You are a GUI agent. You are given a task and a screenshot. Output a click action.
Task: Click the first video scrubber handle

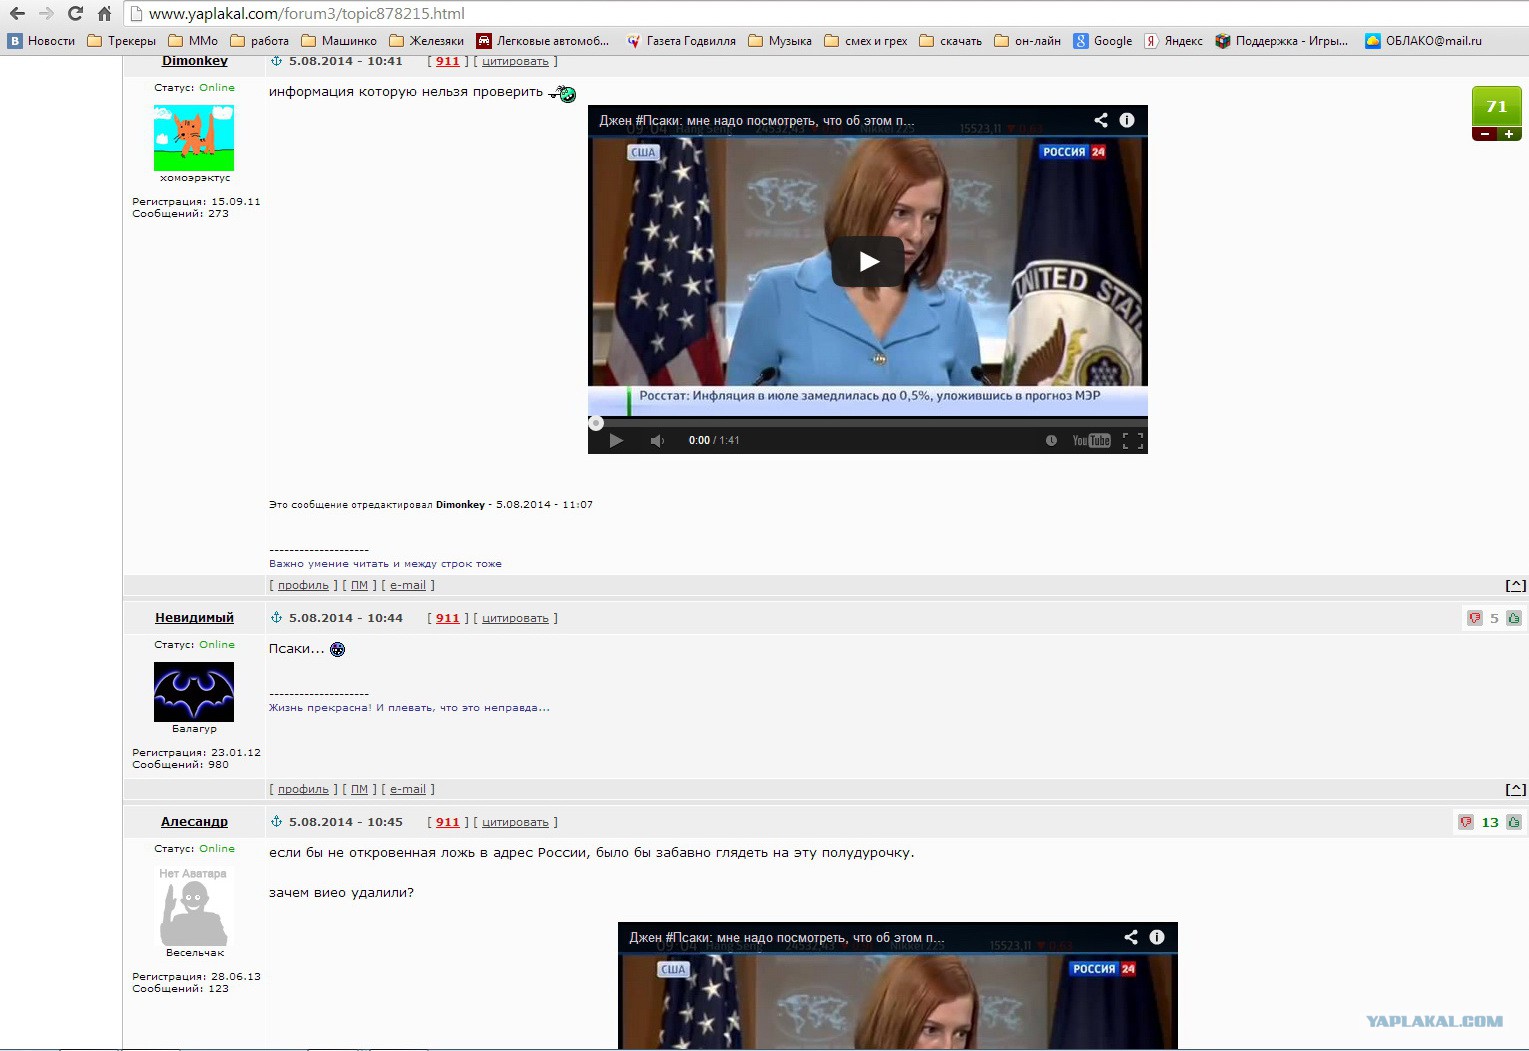click(596, 423)
